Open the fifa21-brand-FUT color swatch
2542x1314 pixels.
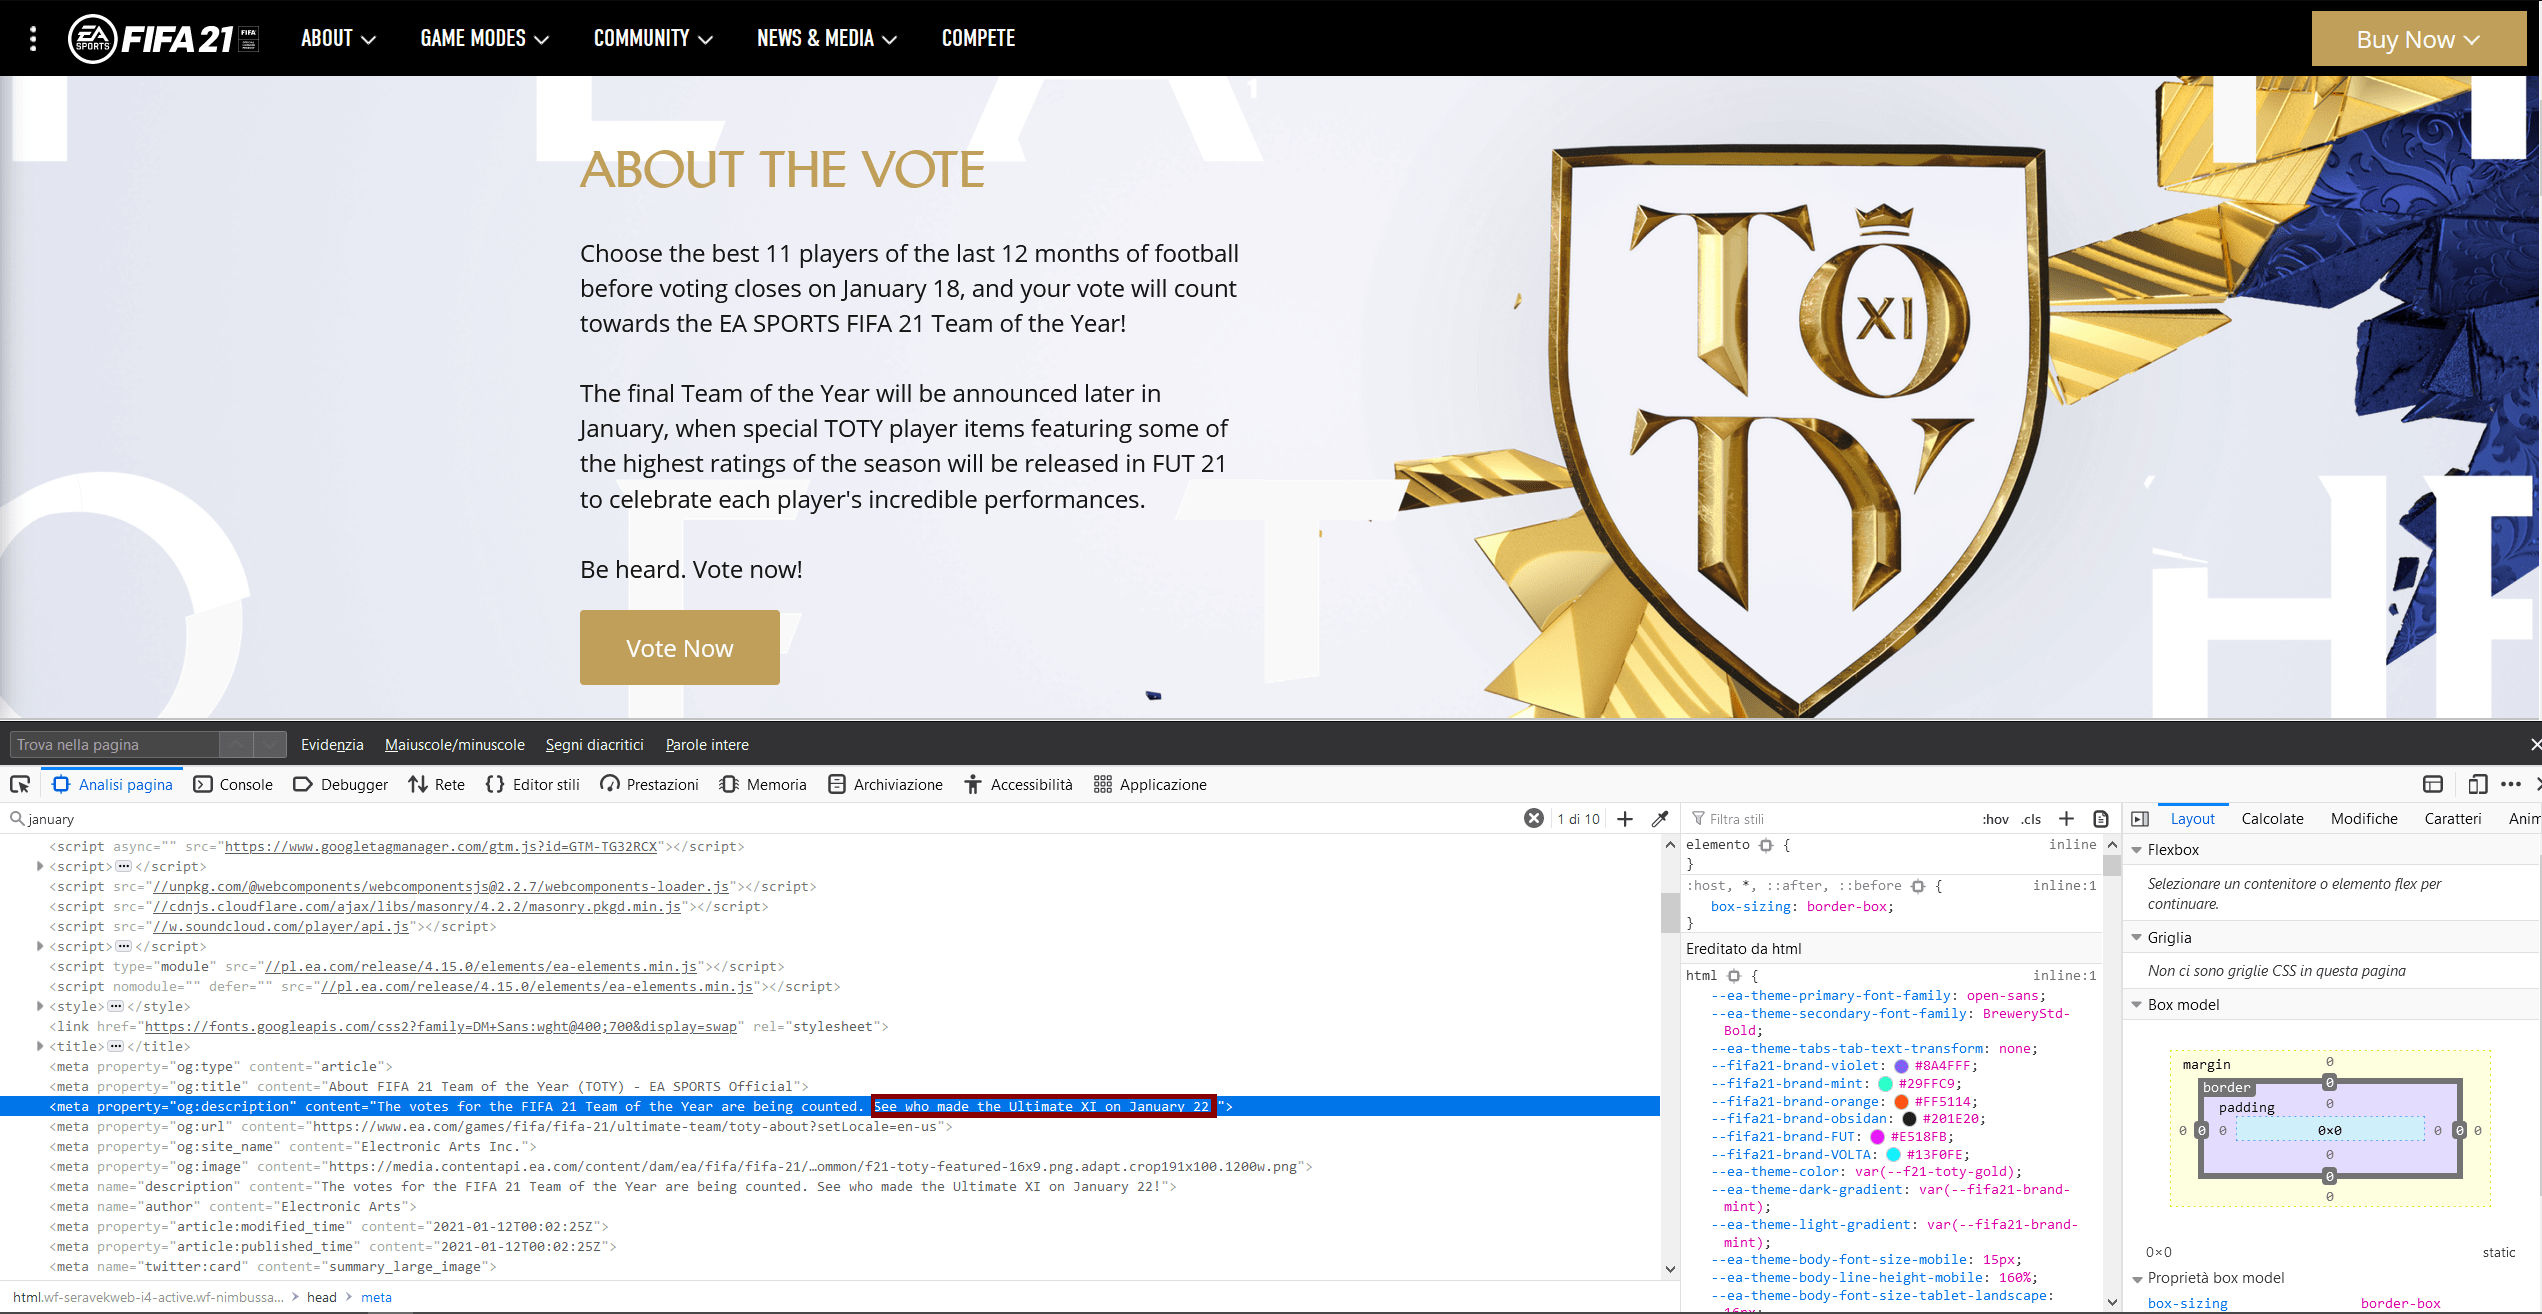tap(1877, 1137)
